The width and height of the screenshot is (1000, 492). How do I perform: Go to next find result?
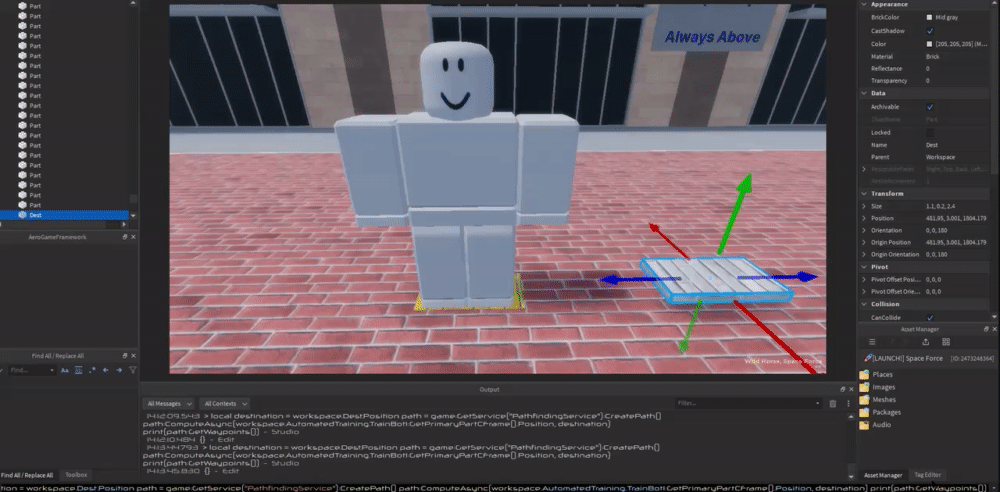119,370
